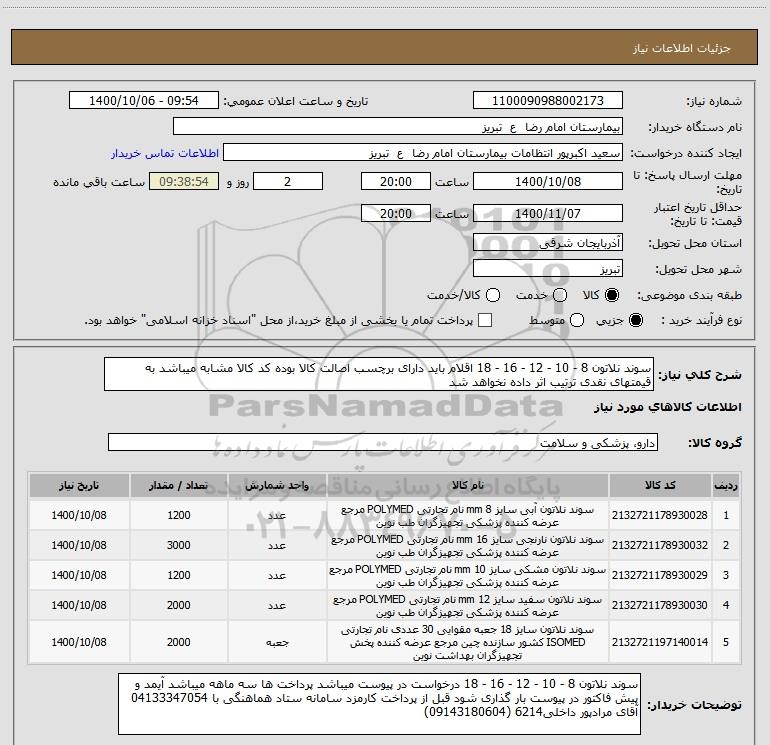Select the خدمت radio button
The width and height of the screenshot is (770, 745).
(x=560, y=295)
